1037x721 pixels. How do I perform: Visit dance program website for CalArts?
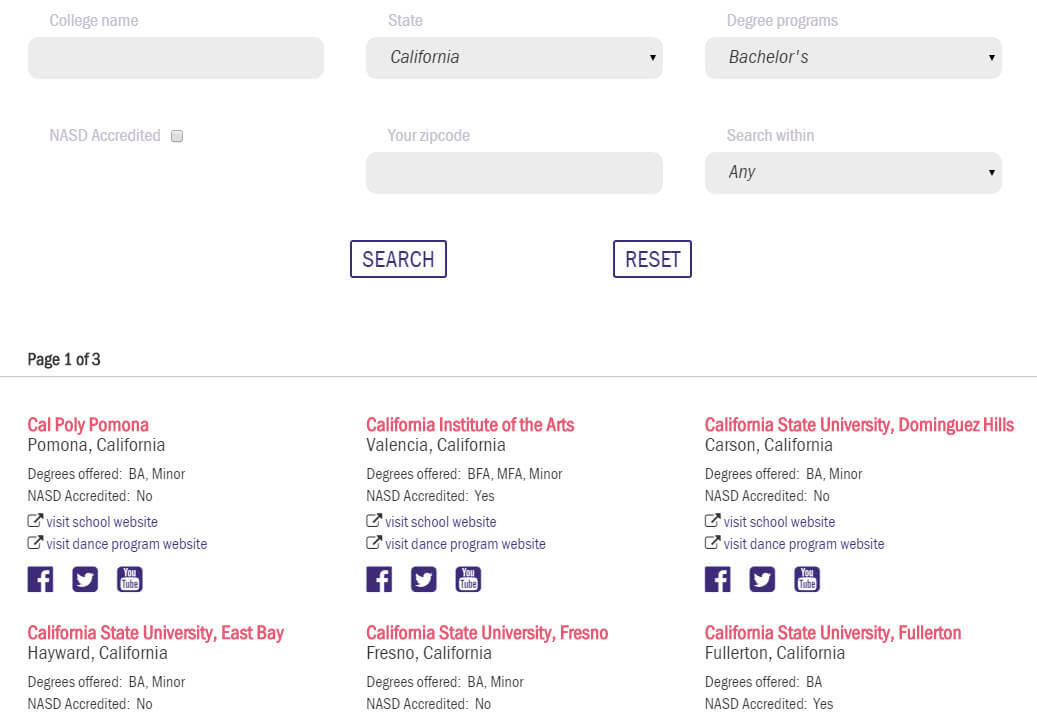[465, 544]
